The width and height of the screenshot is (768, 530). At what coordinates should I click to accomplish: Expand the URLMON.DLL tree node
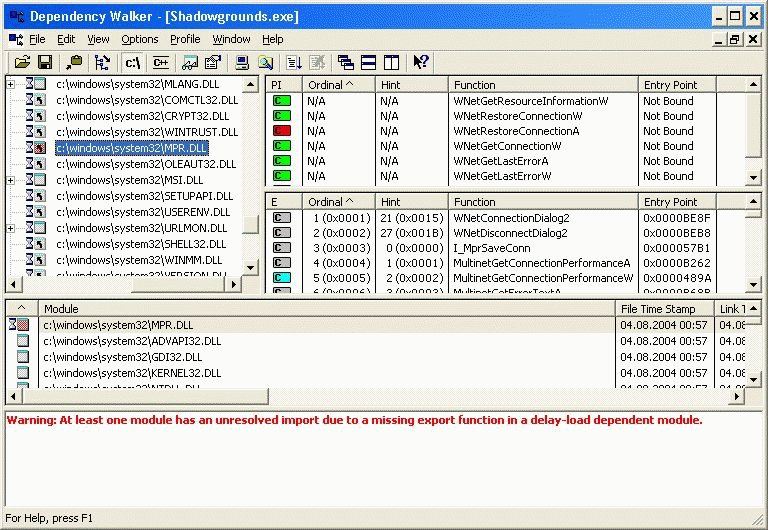10,228
